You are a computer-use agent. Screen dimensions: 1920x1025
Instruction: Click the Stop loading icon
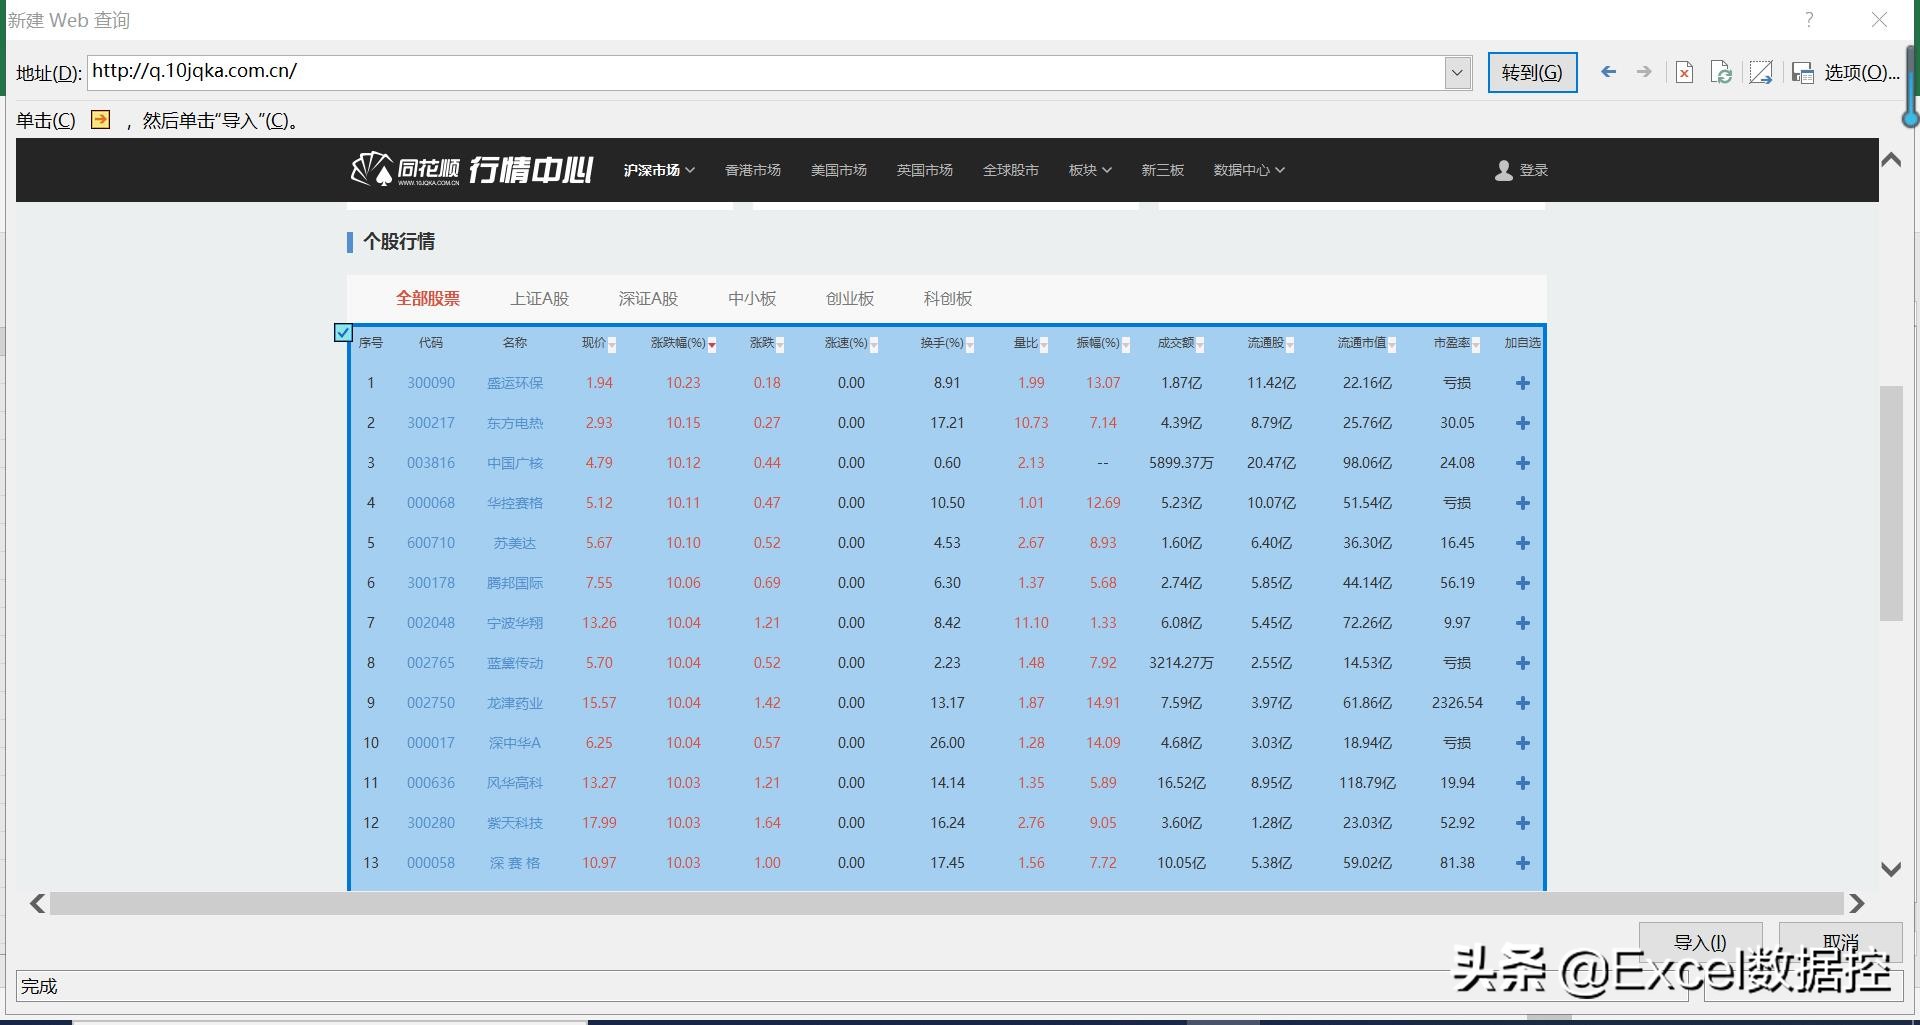(1685, 72)
